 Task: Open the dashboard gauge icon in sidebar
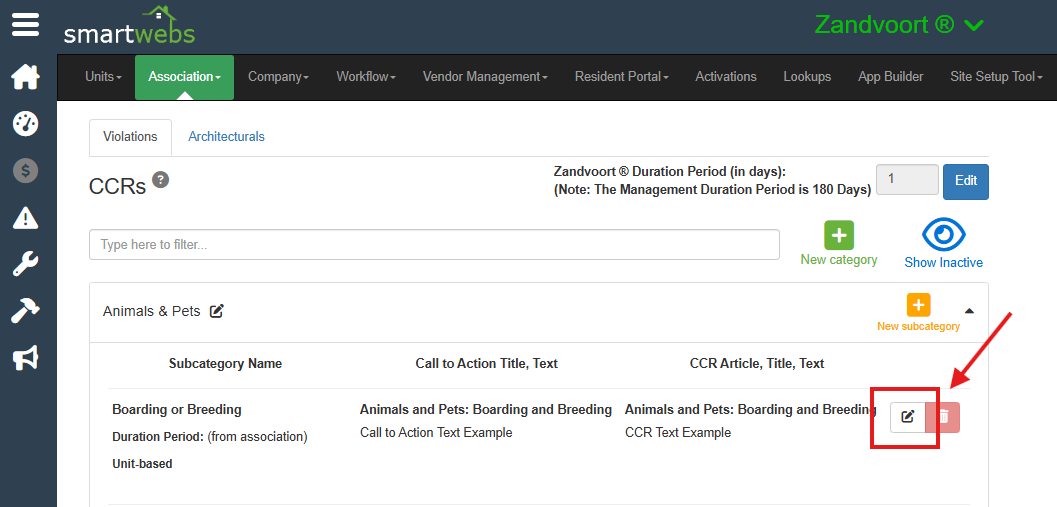[26, 124]
